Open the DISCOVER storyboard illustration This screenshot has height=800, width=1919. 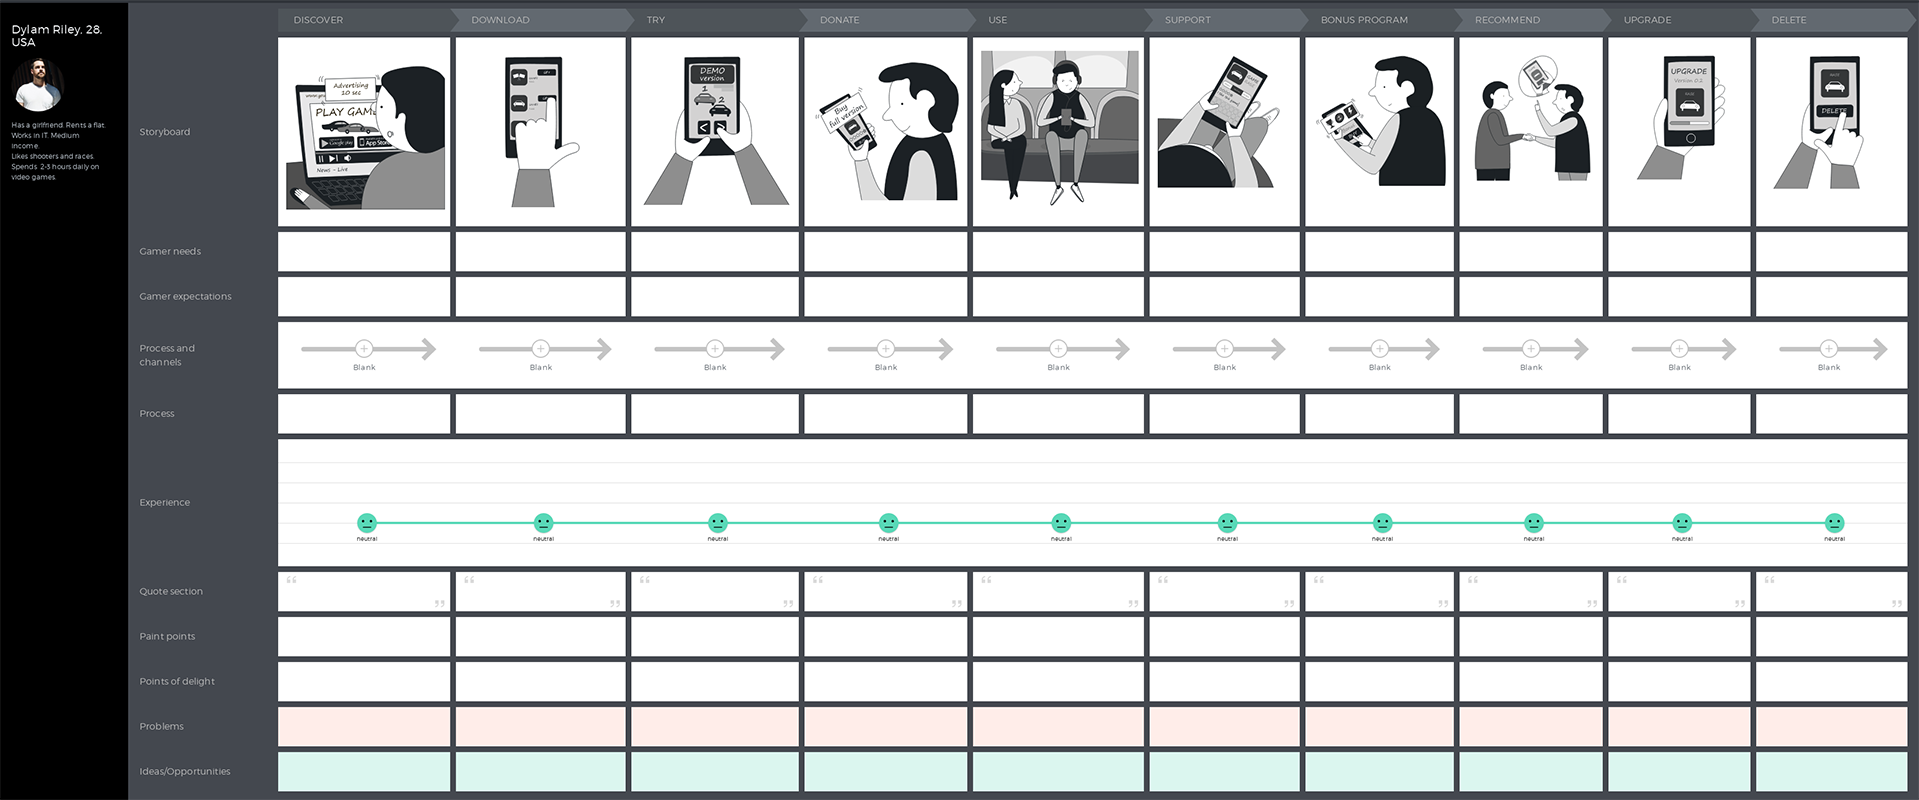point(364,132)
